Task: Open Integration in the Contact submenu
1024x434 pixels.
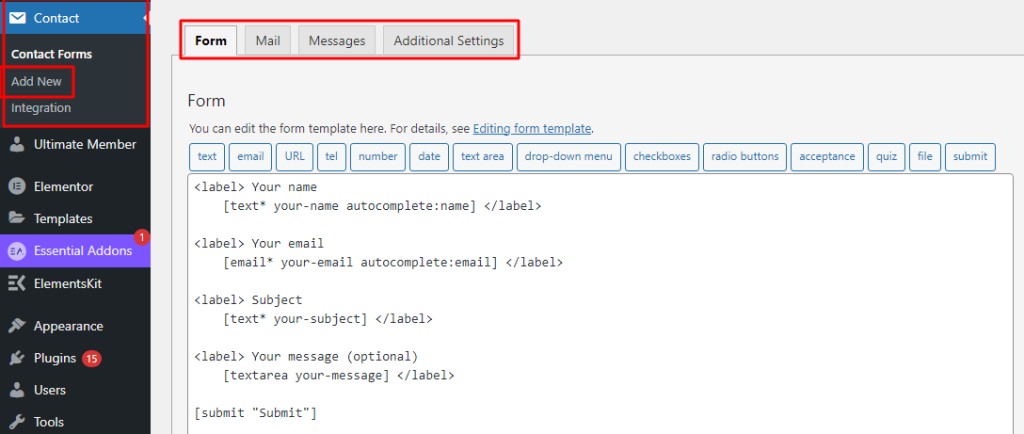Action: (x=41, y=107)
